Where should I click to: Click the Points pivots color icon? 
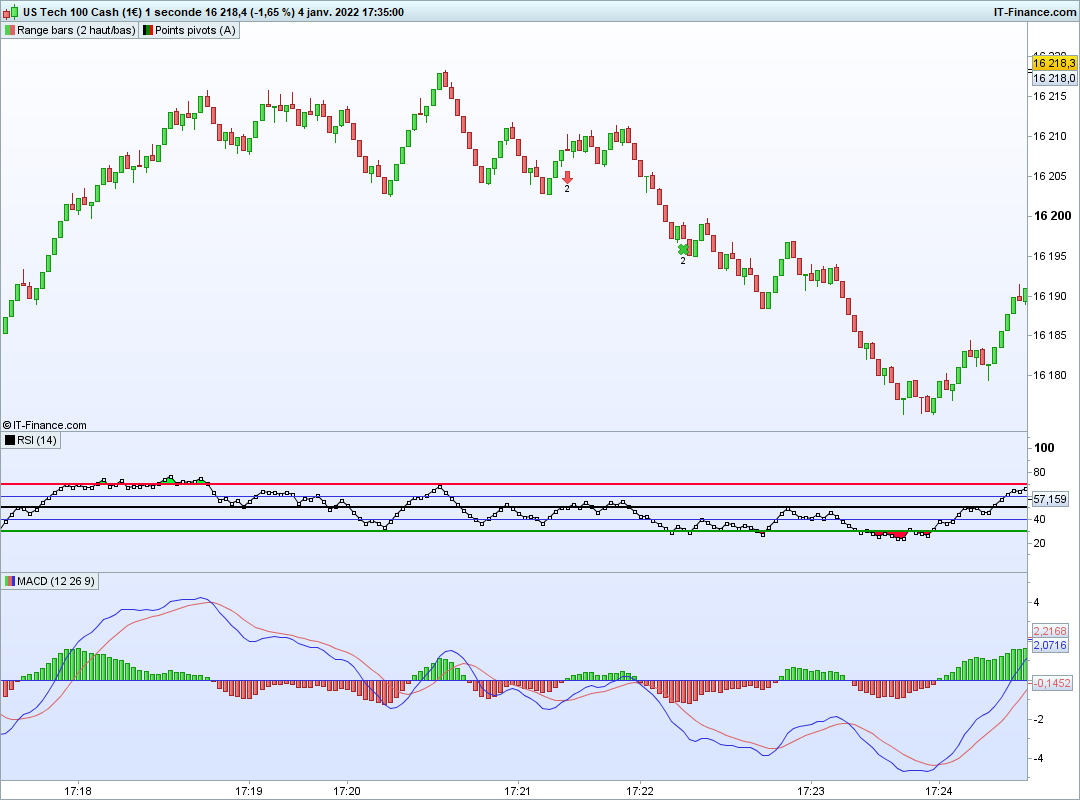coord(147,30)
